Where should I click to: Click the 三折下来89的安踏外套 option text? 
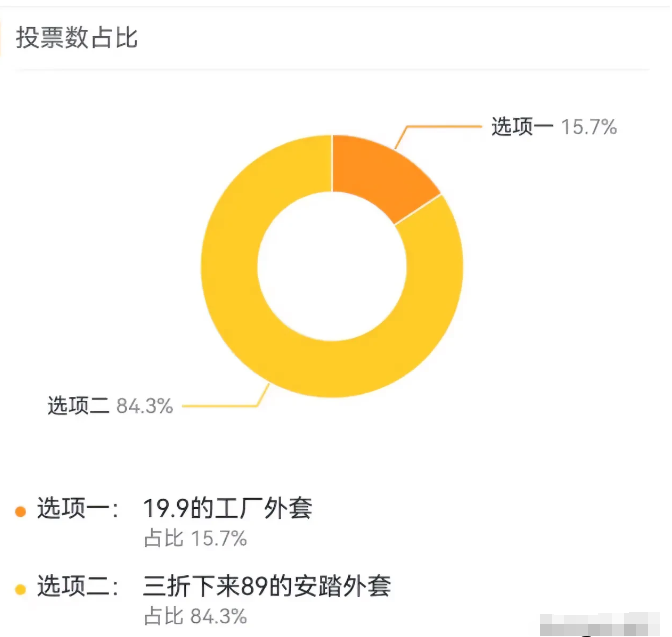(267, 586)
